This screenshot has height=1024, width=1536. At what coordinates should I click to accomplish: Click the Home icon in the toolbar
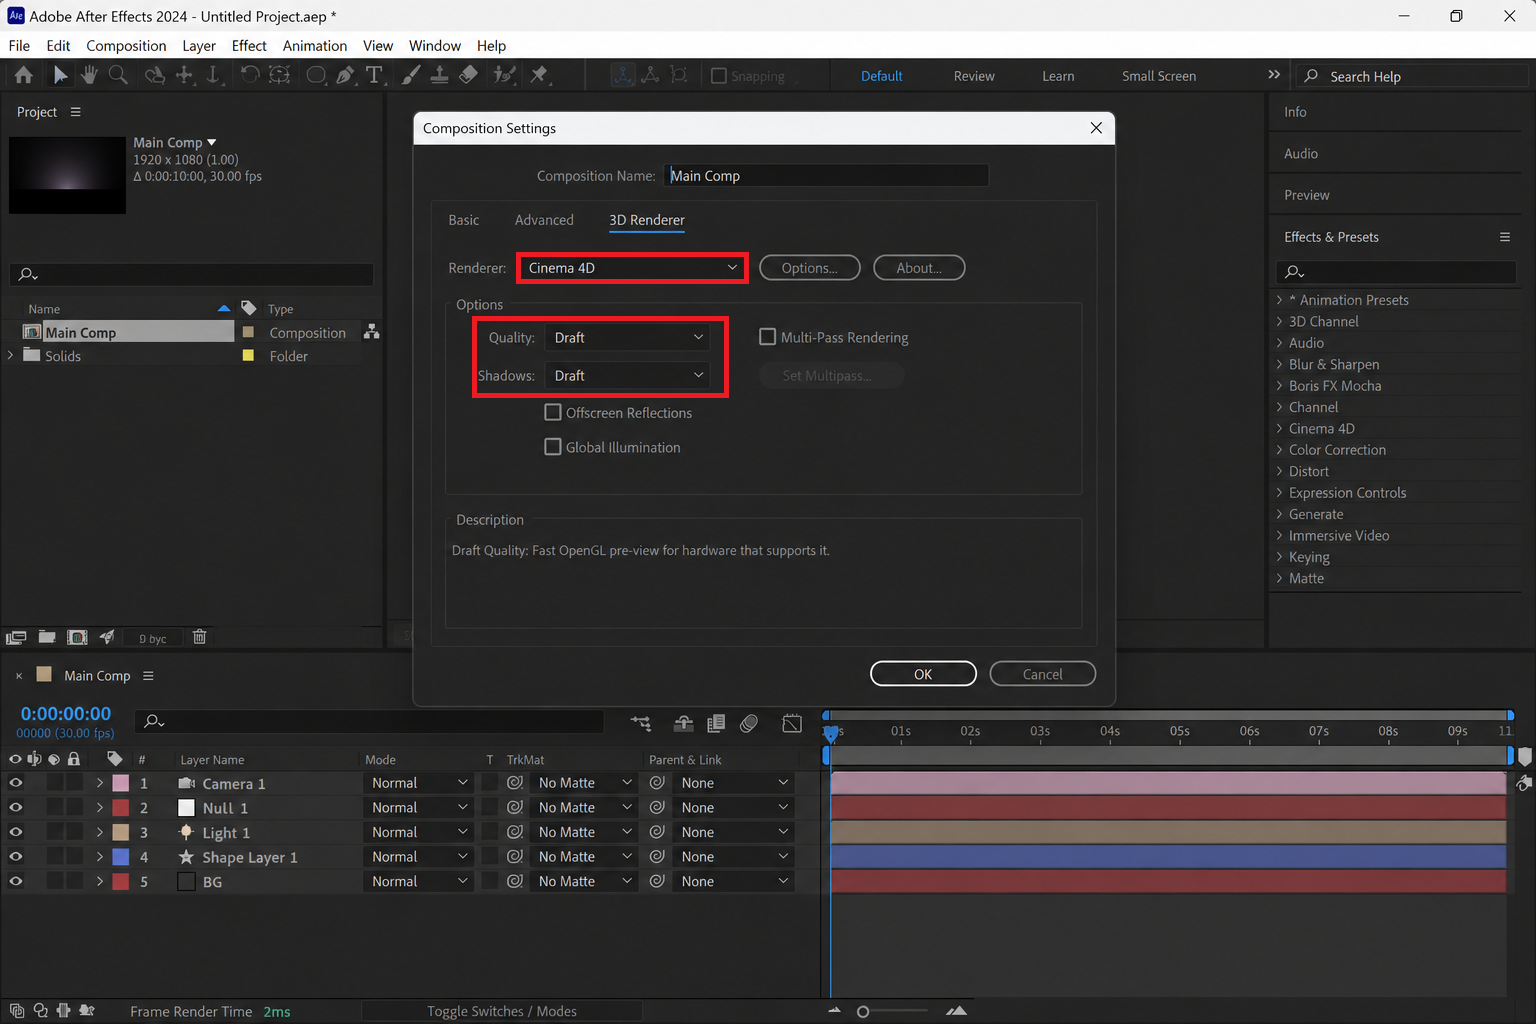[x=24, y=75]
